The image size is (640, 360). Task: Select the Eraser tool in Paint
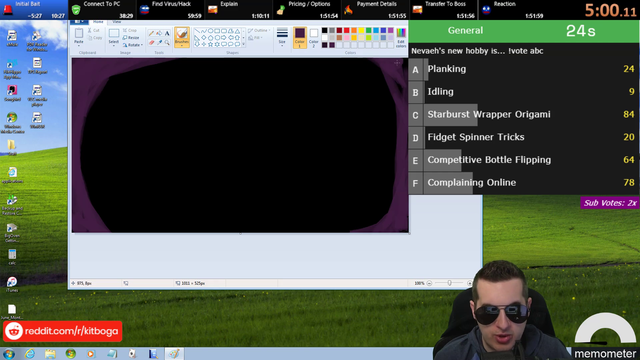click(151, 42)
